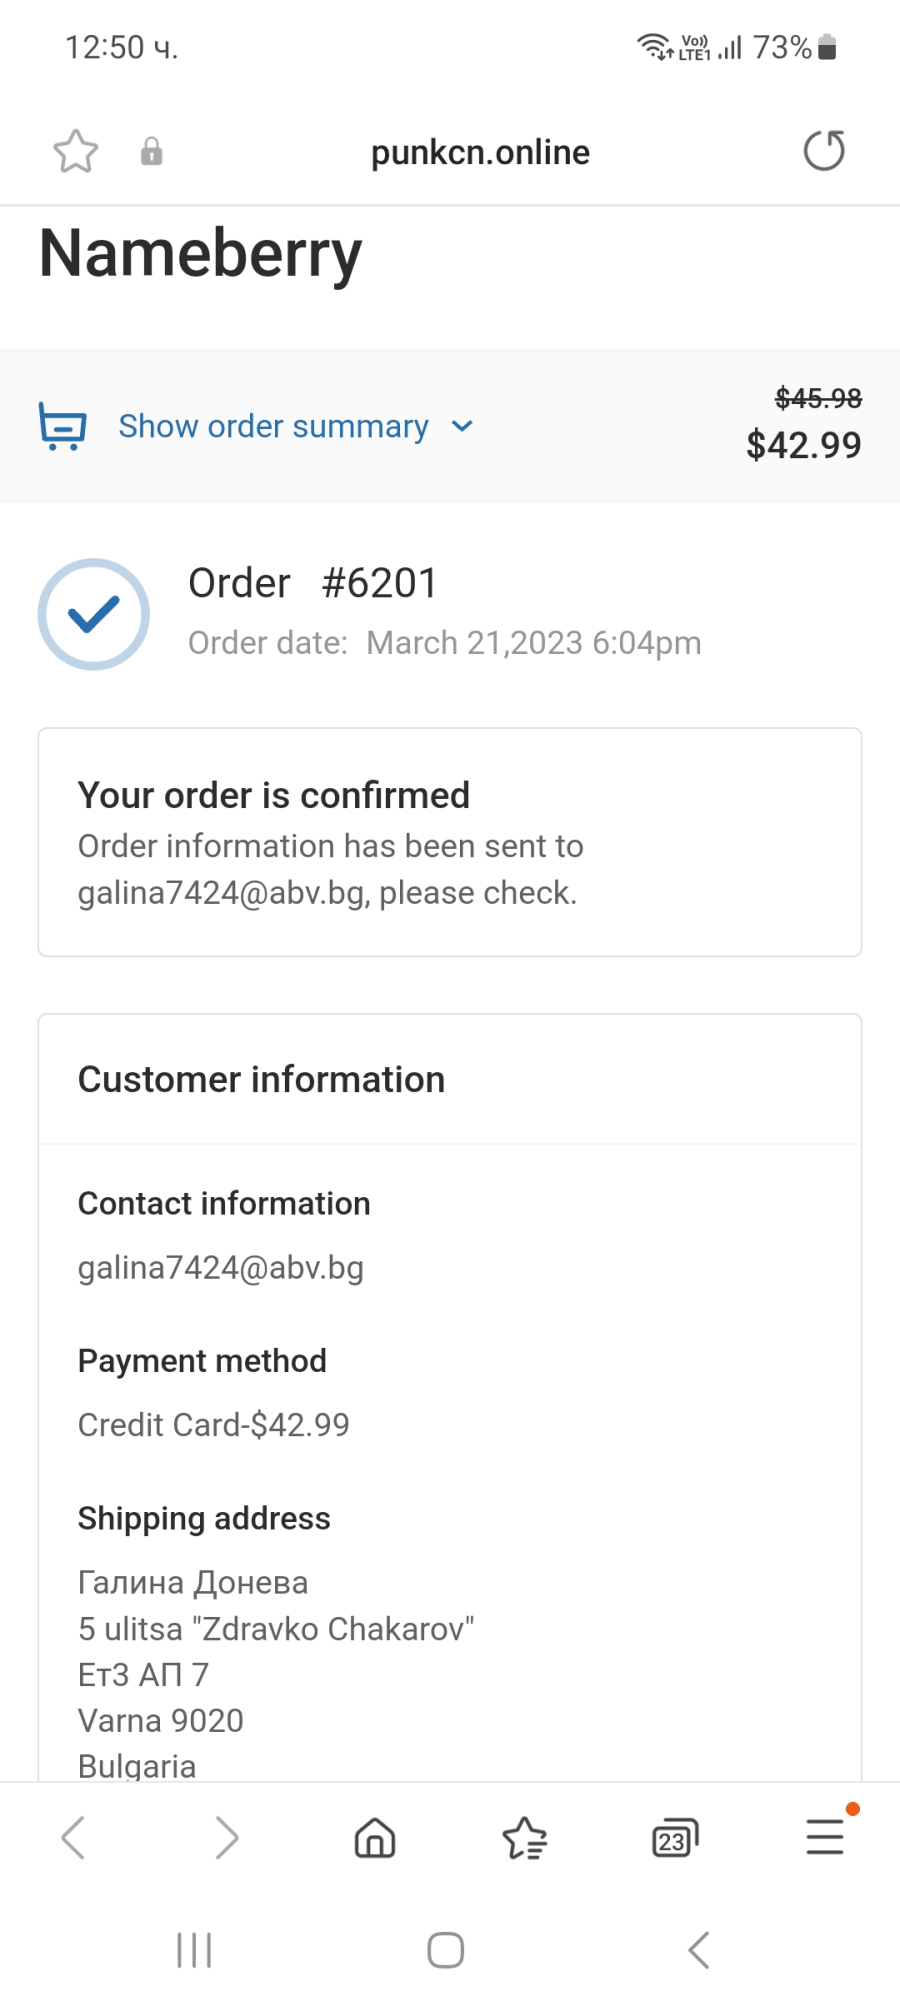The image size is (900, 2006).
Task: Tap the padlock site security icon
Action: coord(151,152)
